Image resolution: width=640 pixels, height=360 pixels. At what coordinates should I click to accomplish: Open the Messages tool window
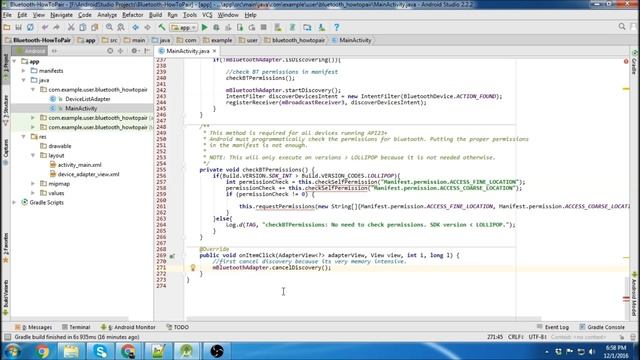point(33,327)
